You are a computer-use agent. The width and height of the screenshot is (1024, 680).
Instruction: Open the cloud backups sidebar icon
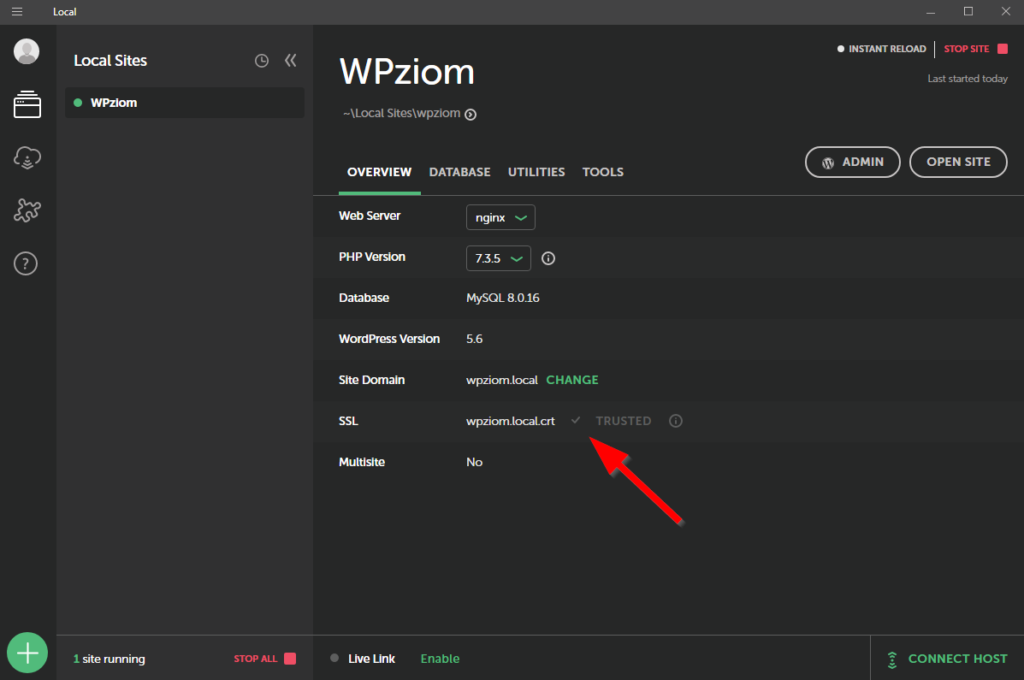pyautogui.click(x=27, y=158)
